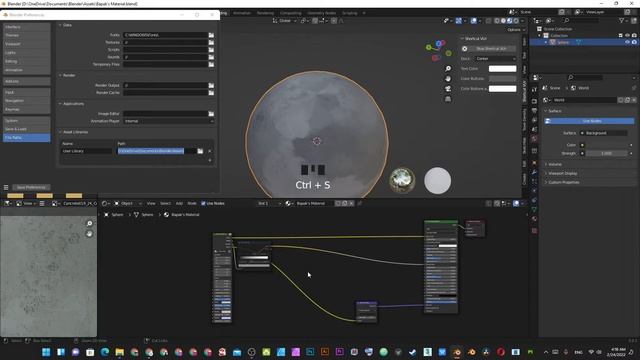The image size is (640, 360).
Task: Toggle viewport overlays icon
Action: click(473, 20)
